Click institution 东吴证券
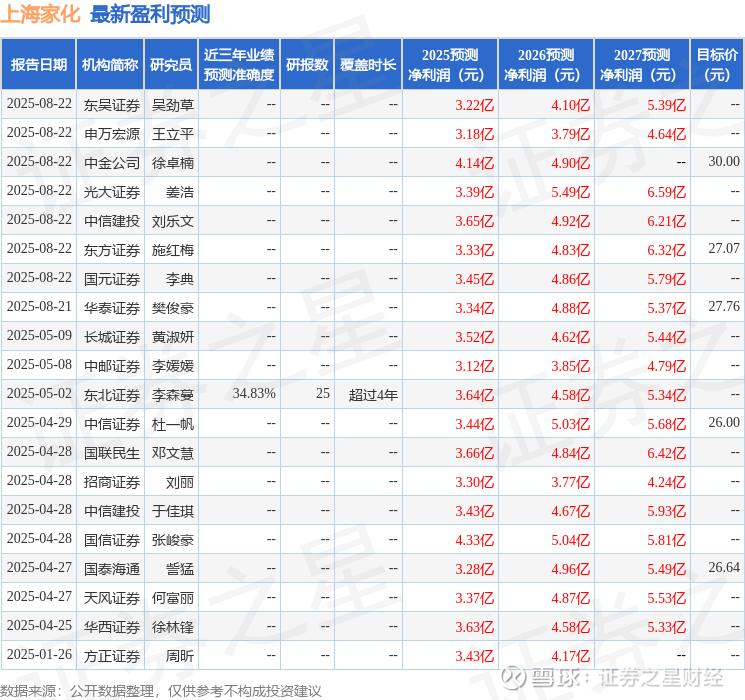745x700 pixels. (112, 105)
